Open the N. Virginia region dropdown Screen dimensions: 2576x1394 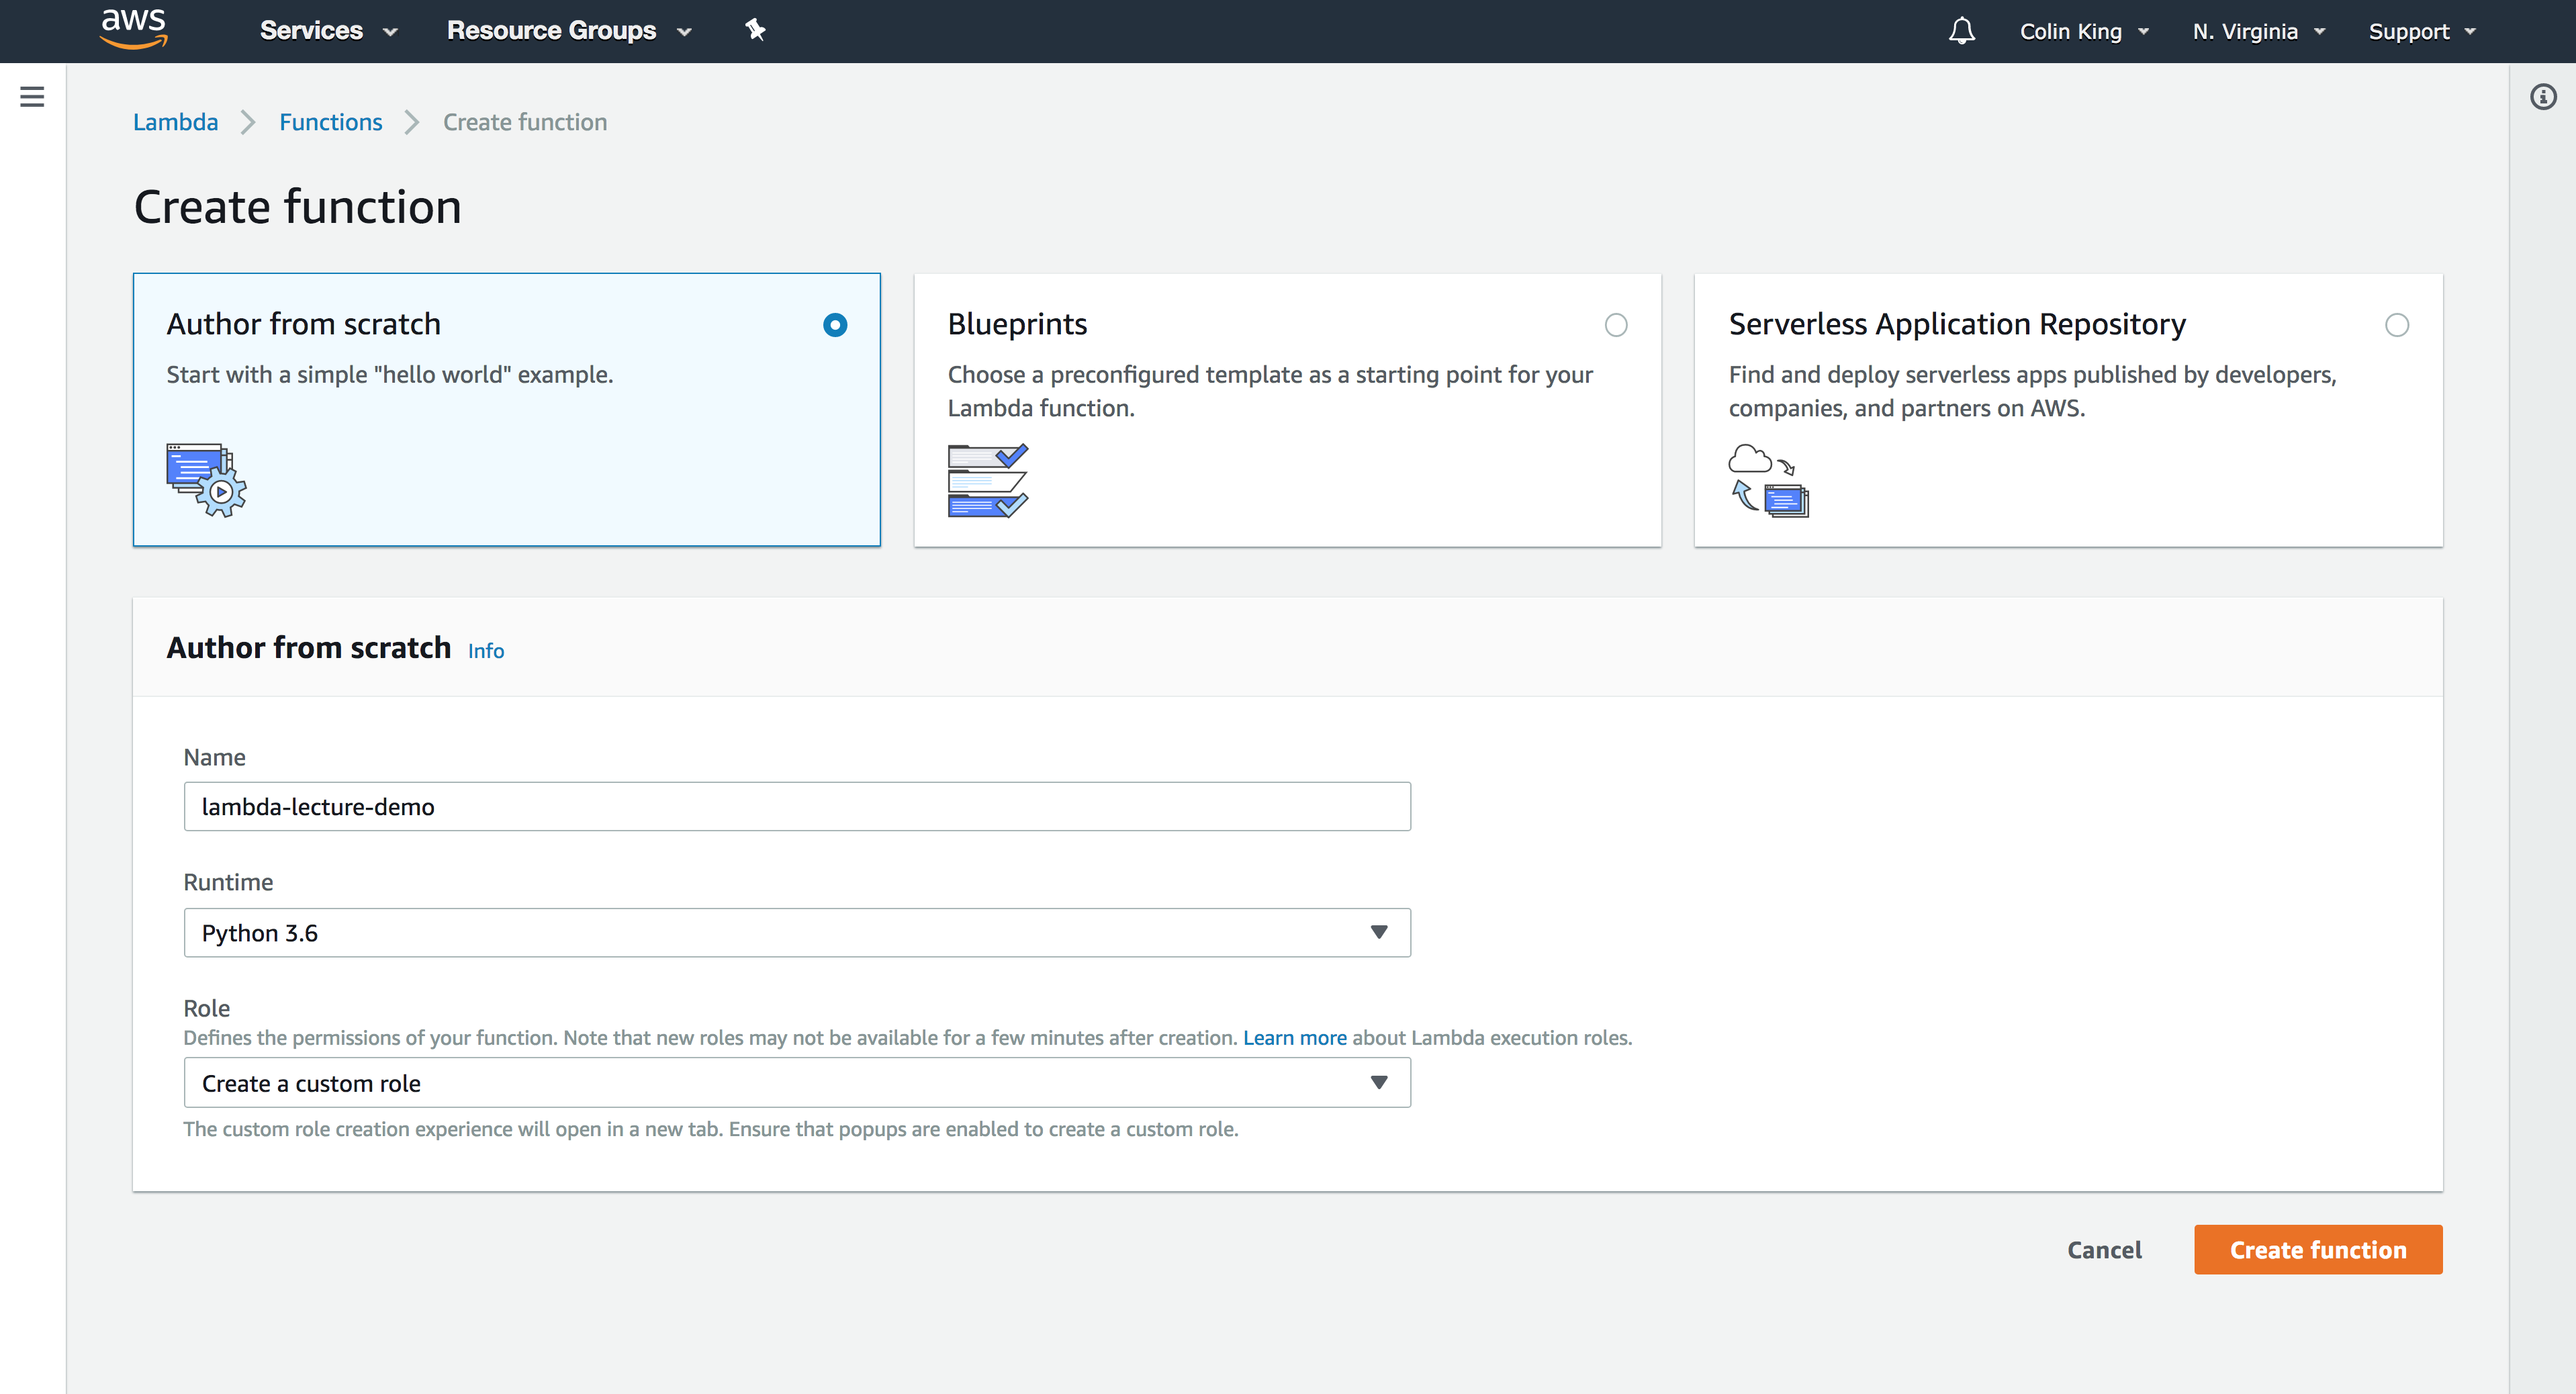tap(2258, 31)
